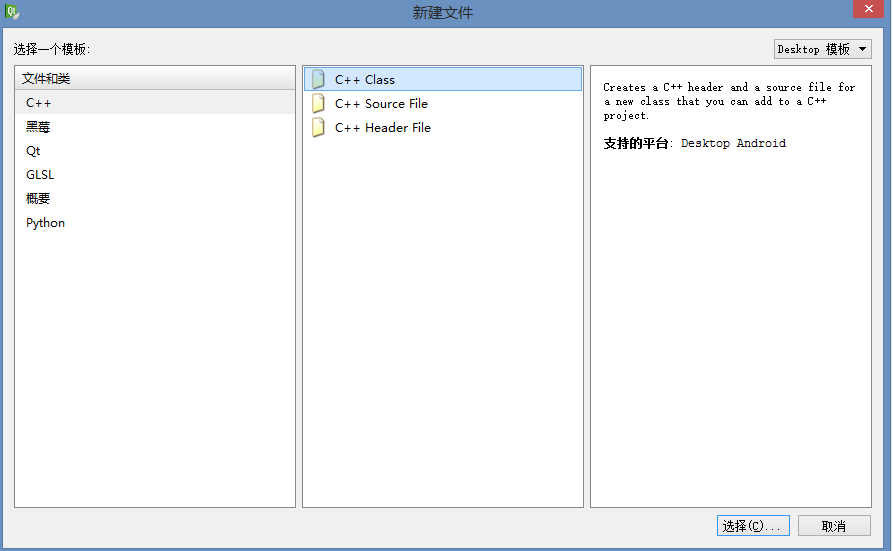Select the Python category

pos(154,222)
